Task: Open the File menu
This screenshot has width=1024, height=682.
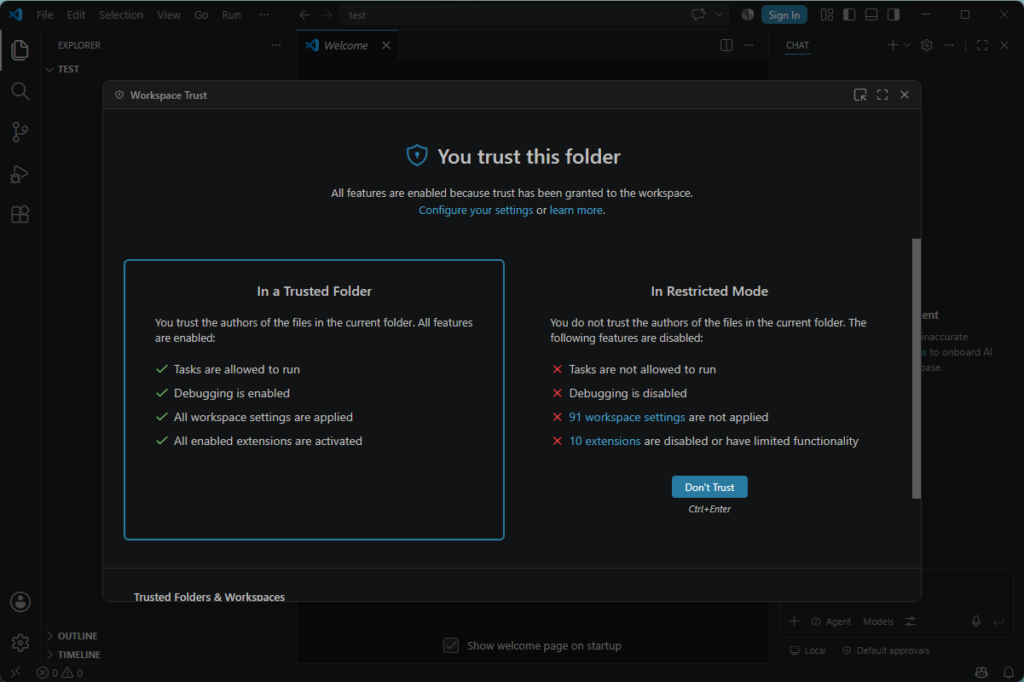Action: pyautogui.click(x=45, y=14)
